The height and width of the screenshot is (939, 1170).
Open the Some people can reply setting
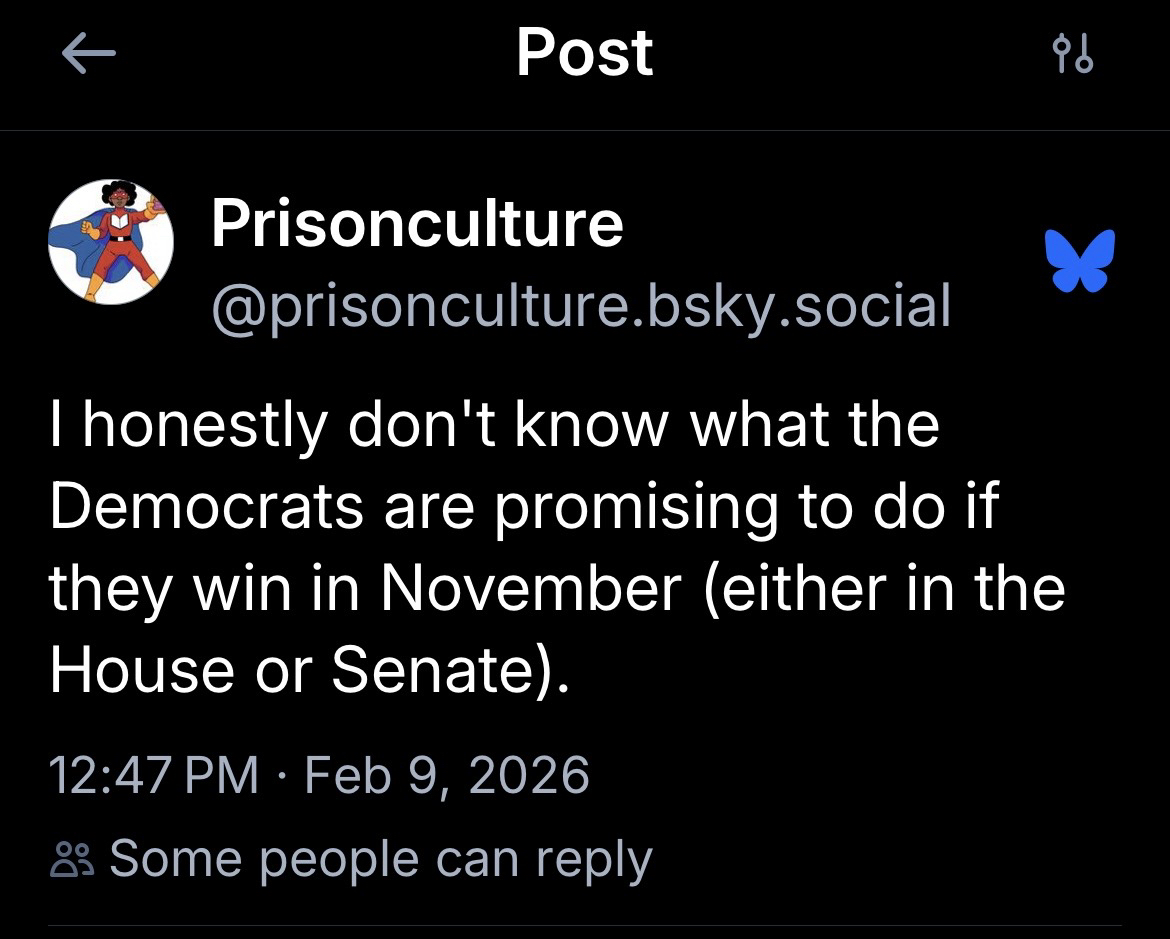point(380,859)
